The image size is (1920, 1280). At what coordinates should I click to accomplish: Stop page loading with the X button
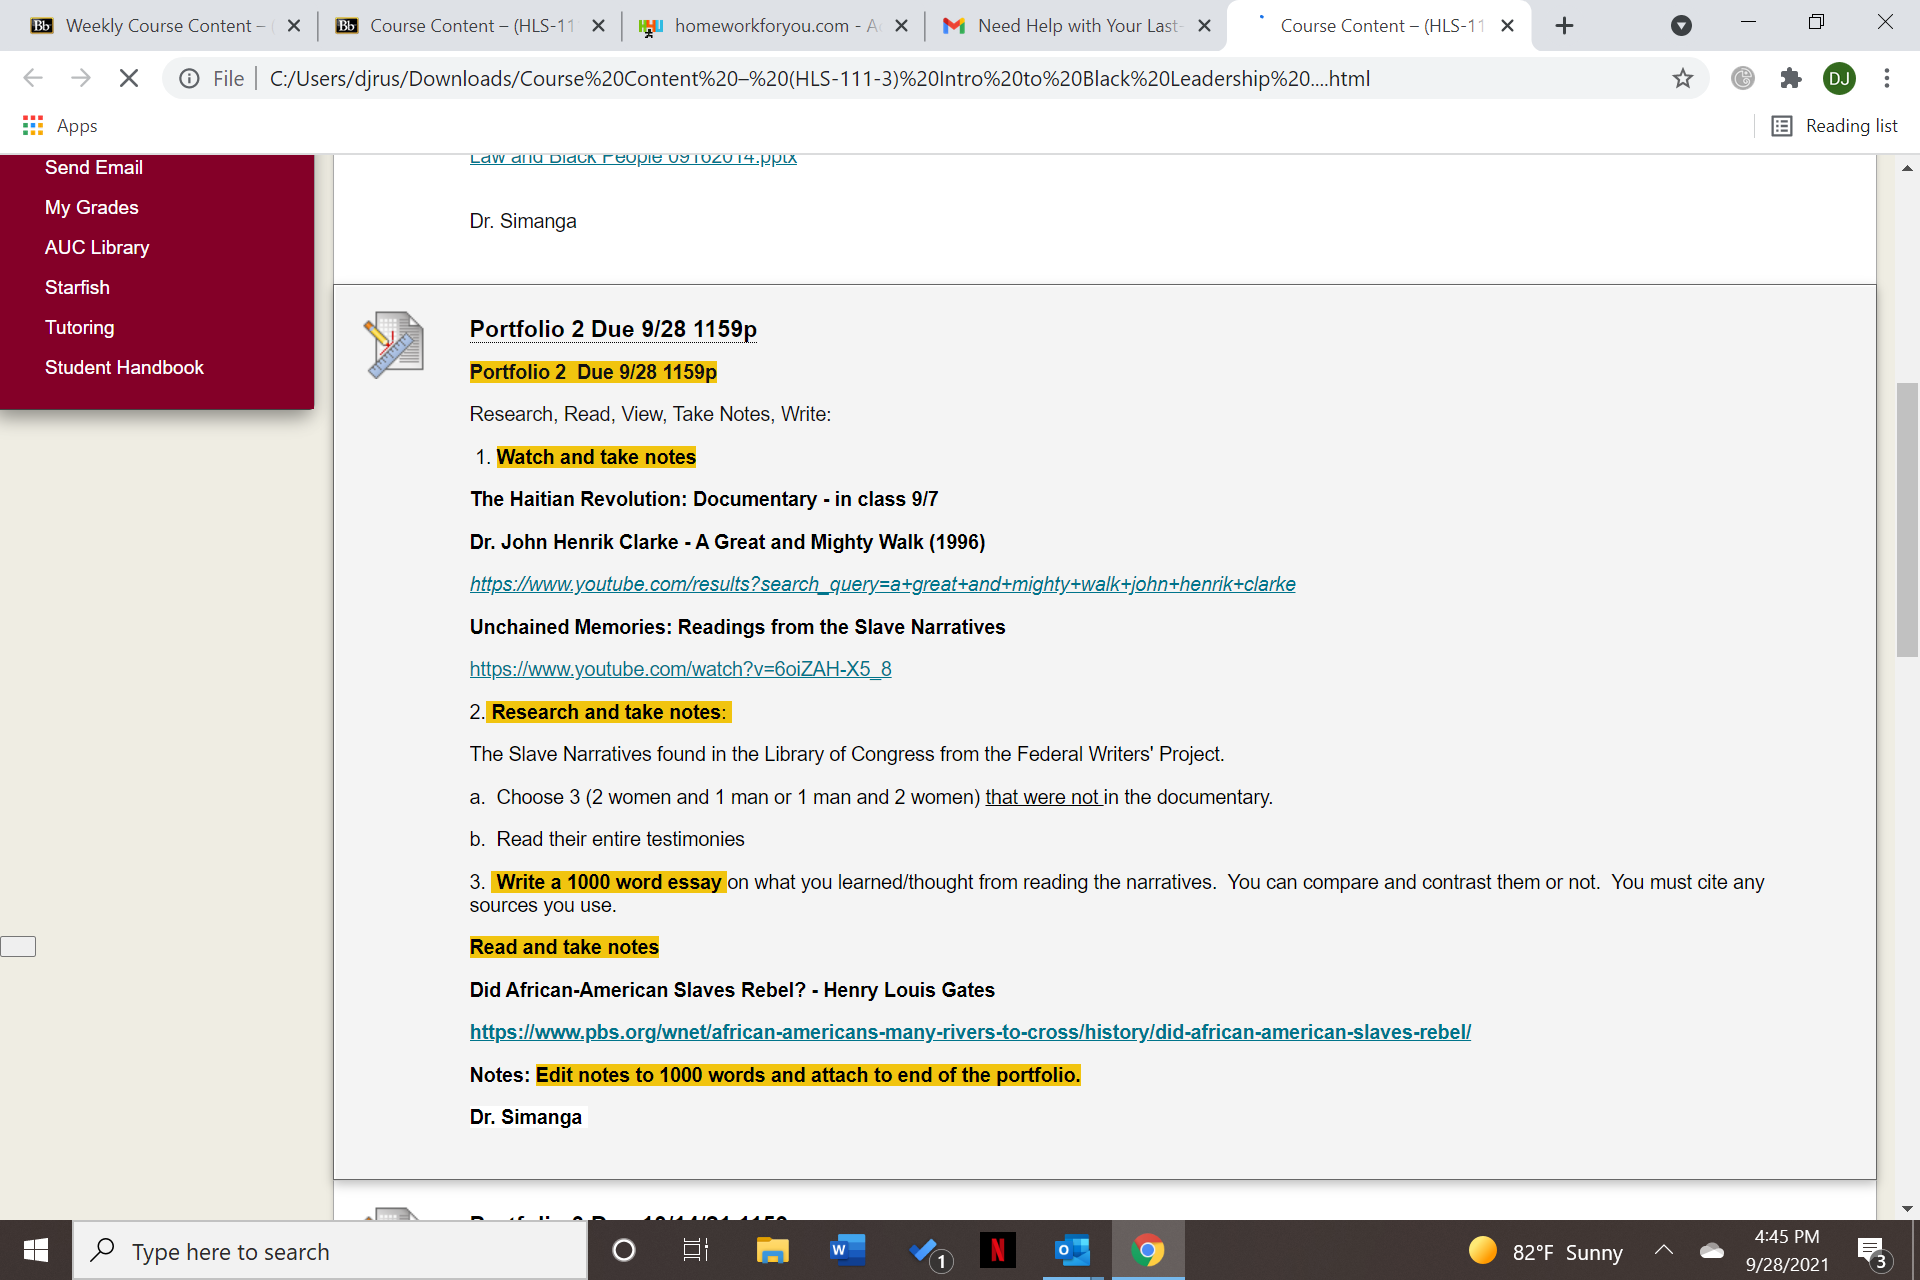click(128, 78)
